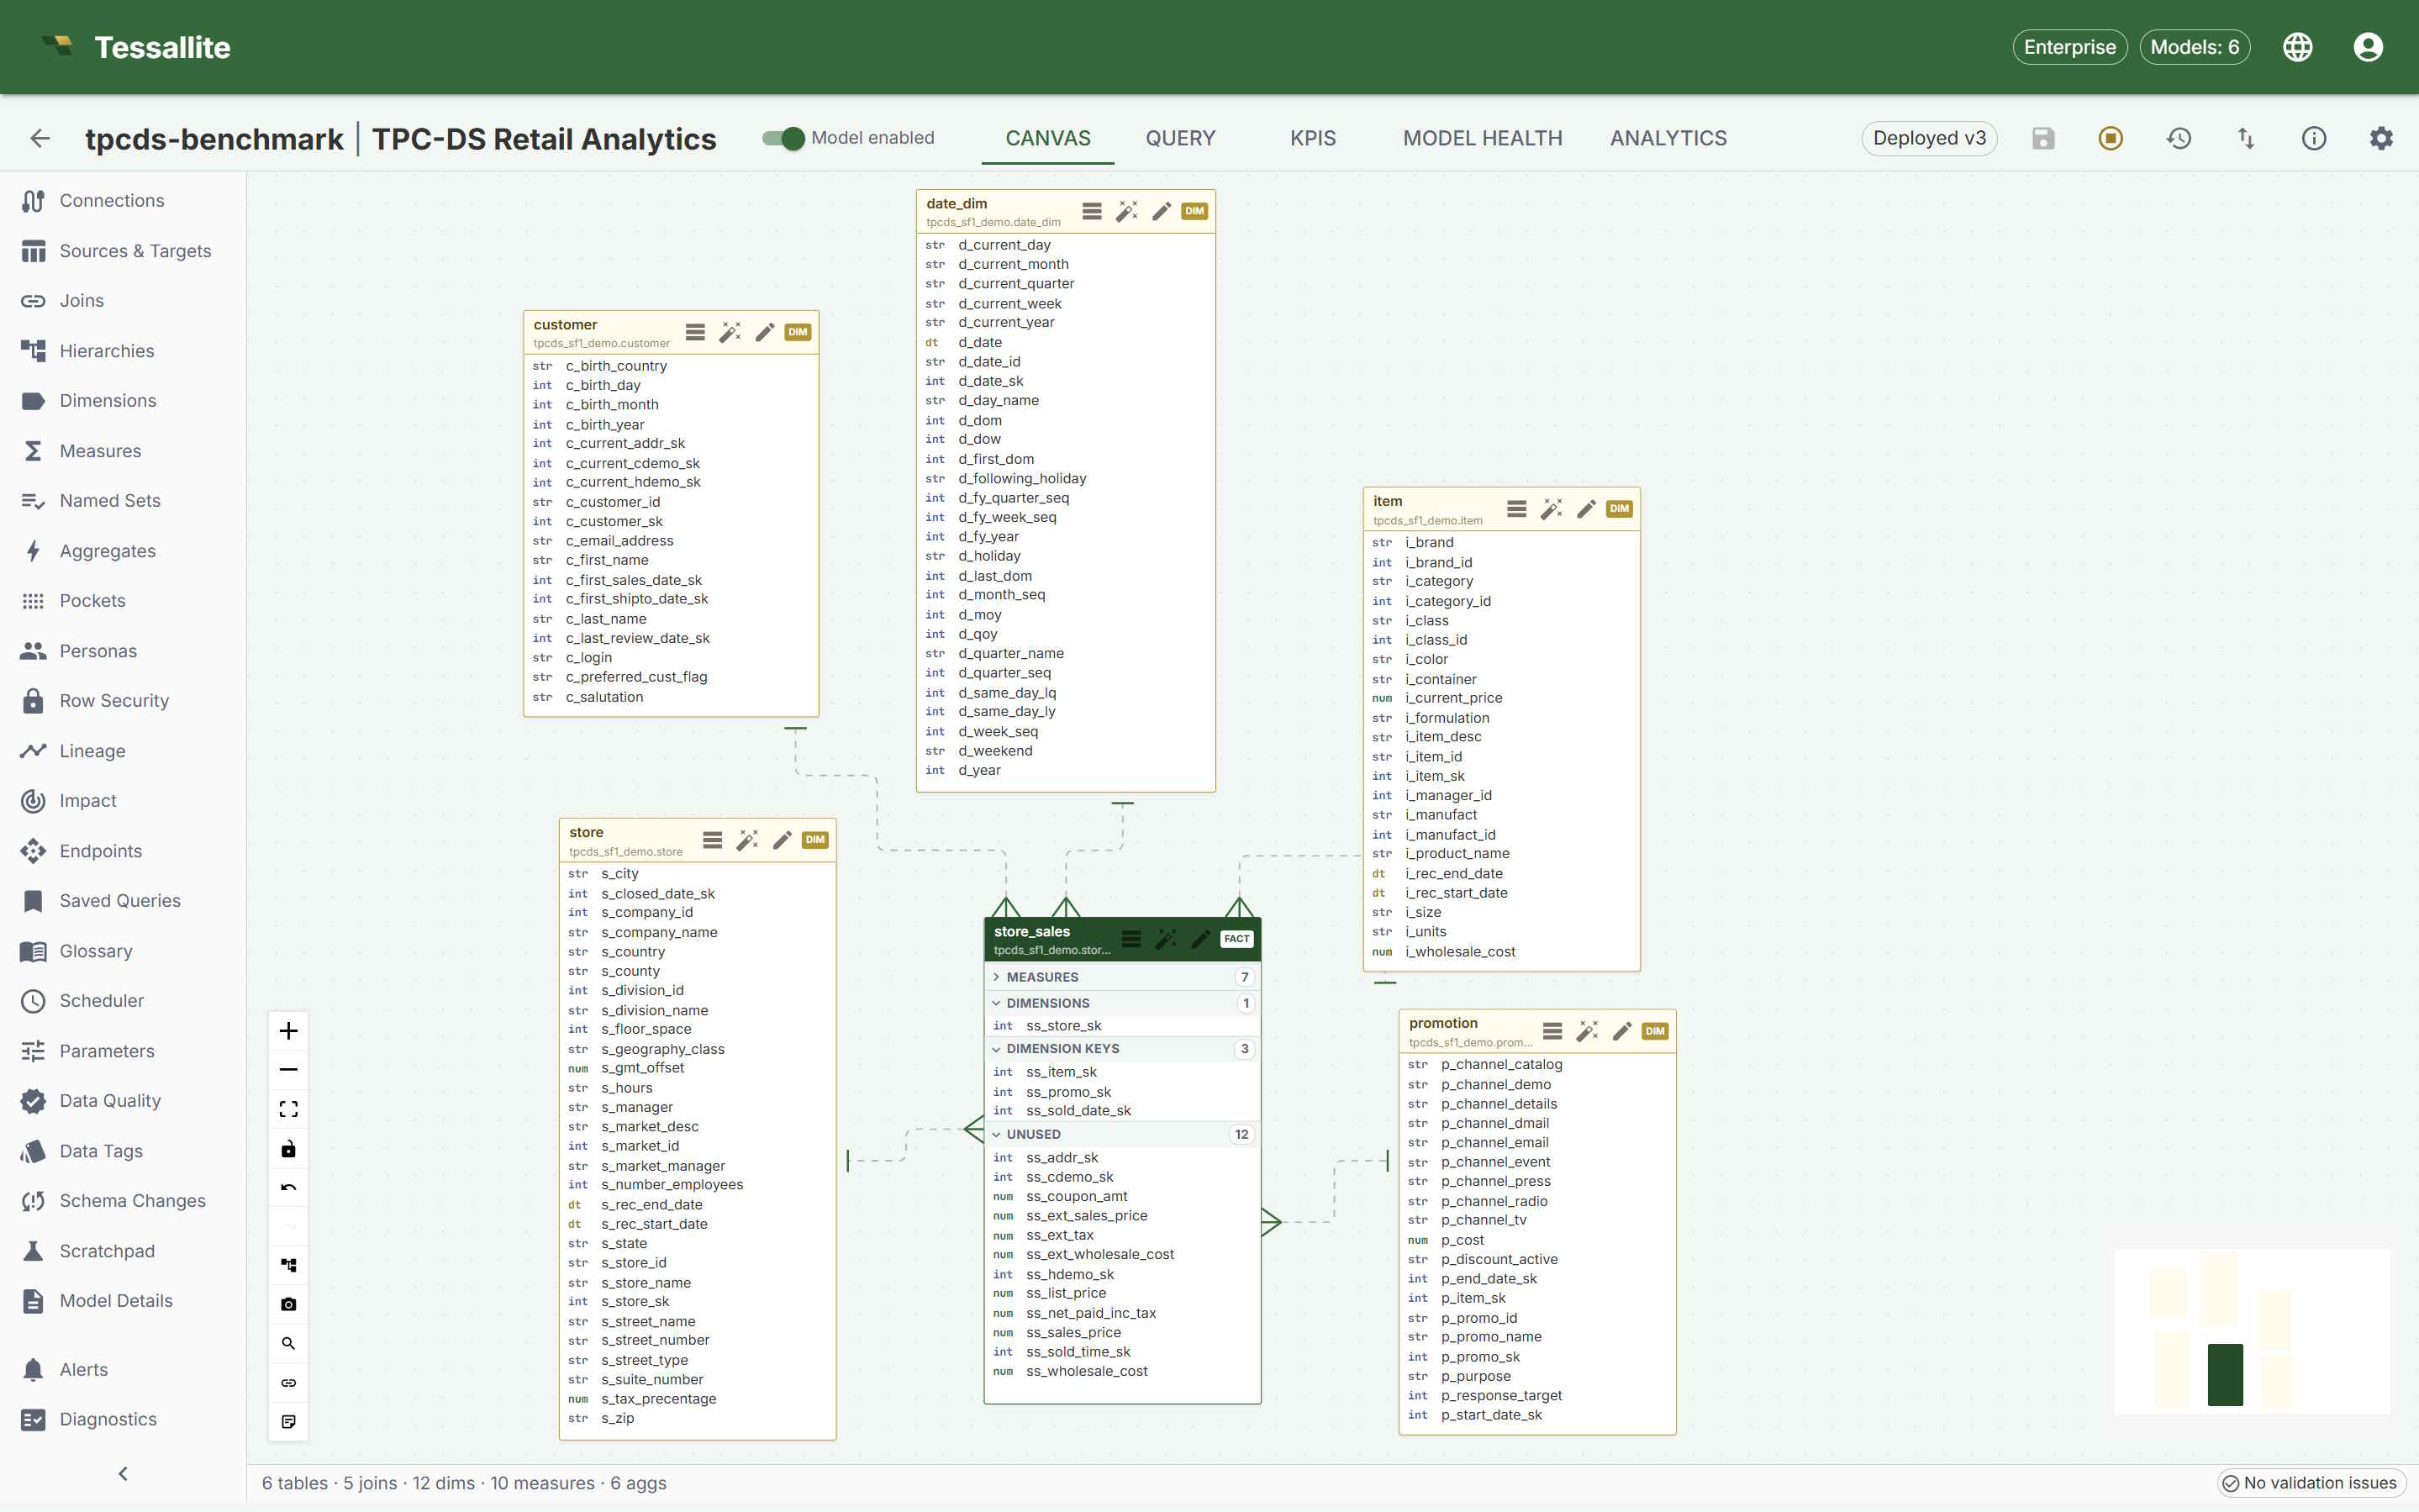The width and height of the screenshot is (2419, 1512).
Task: Click the save model disk icon
Action: [2043, 138]
